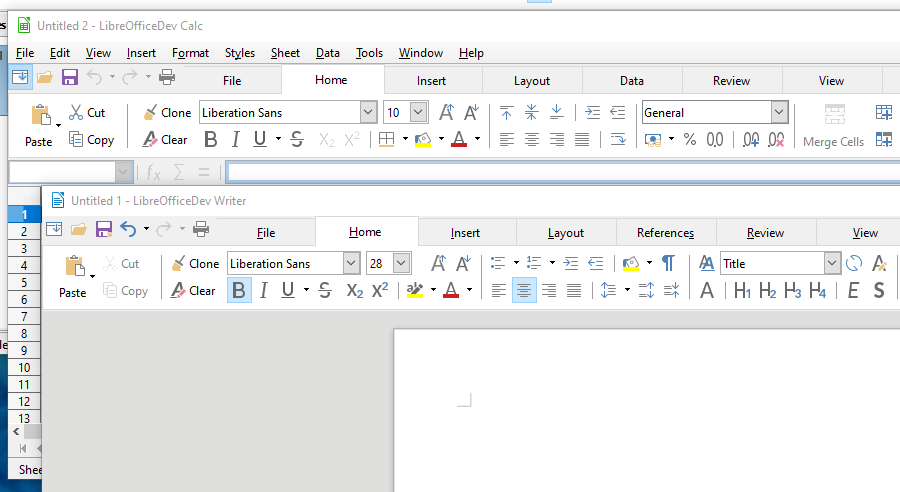900x492 pixels.
Task: Click Format as Percent icon in Calc
Action: pos(690,140)
